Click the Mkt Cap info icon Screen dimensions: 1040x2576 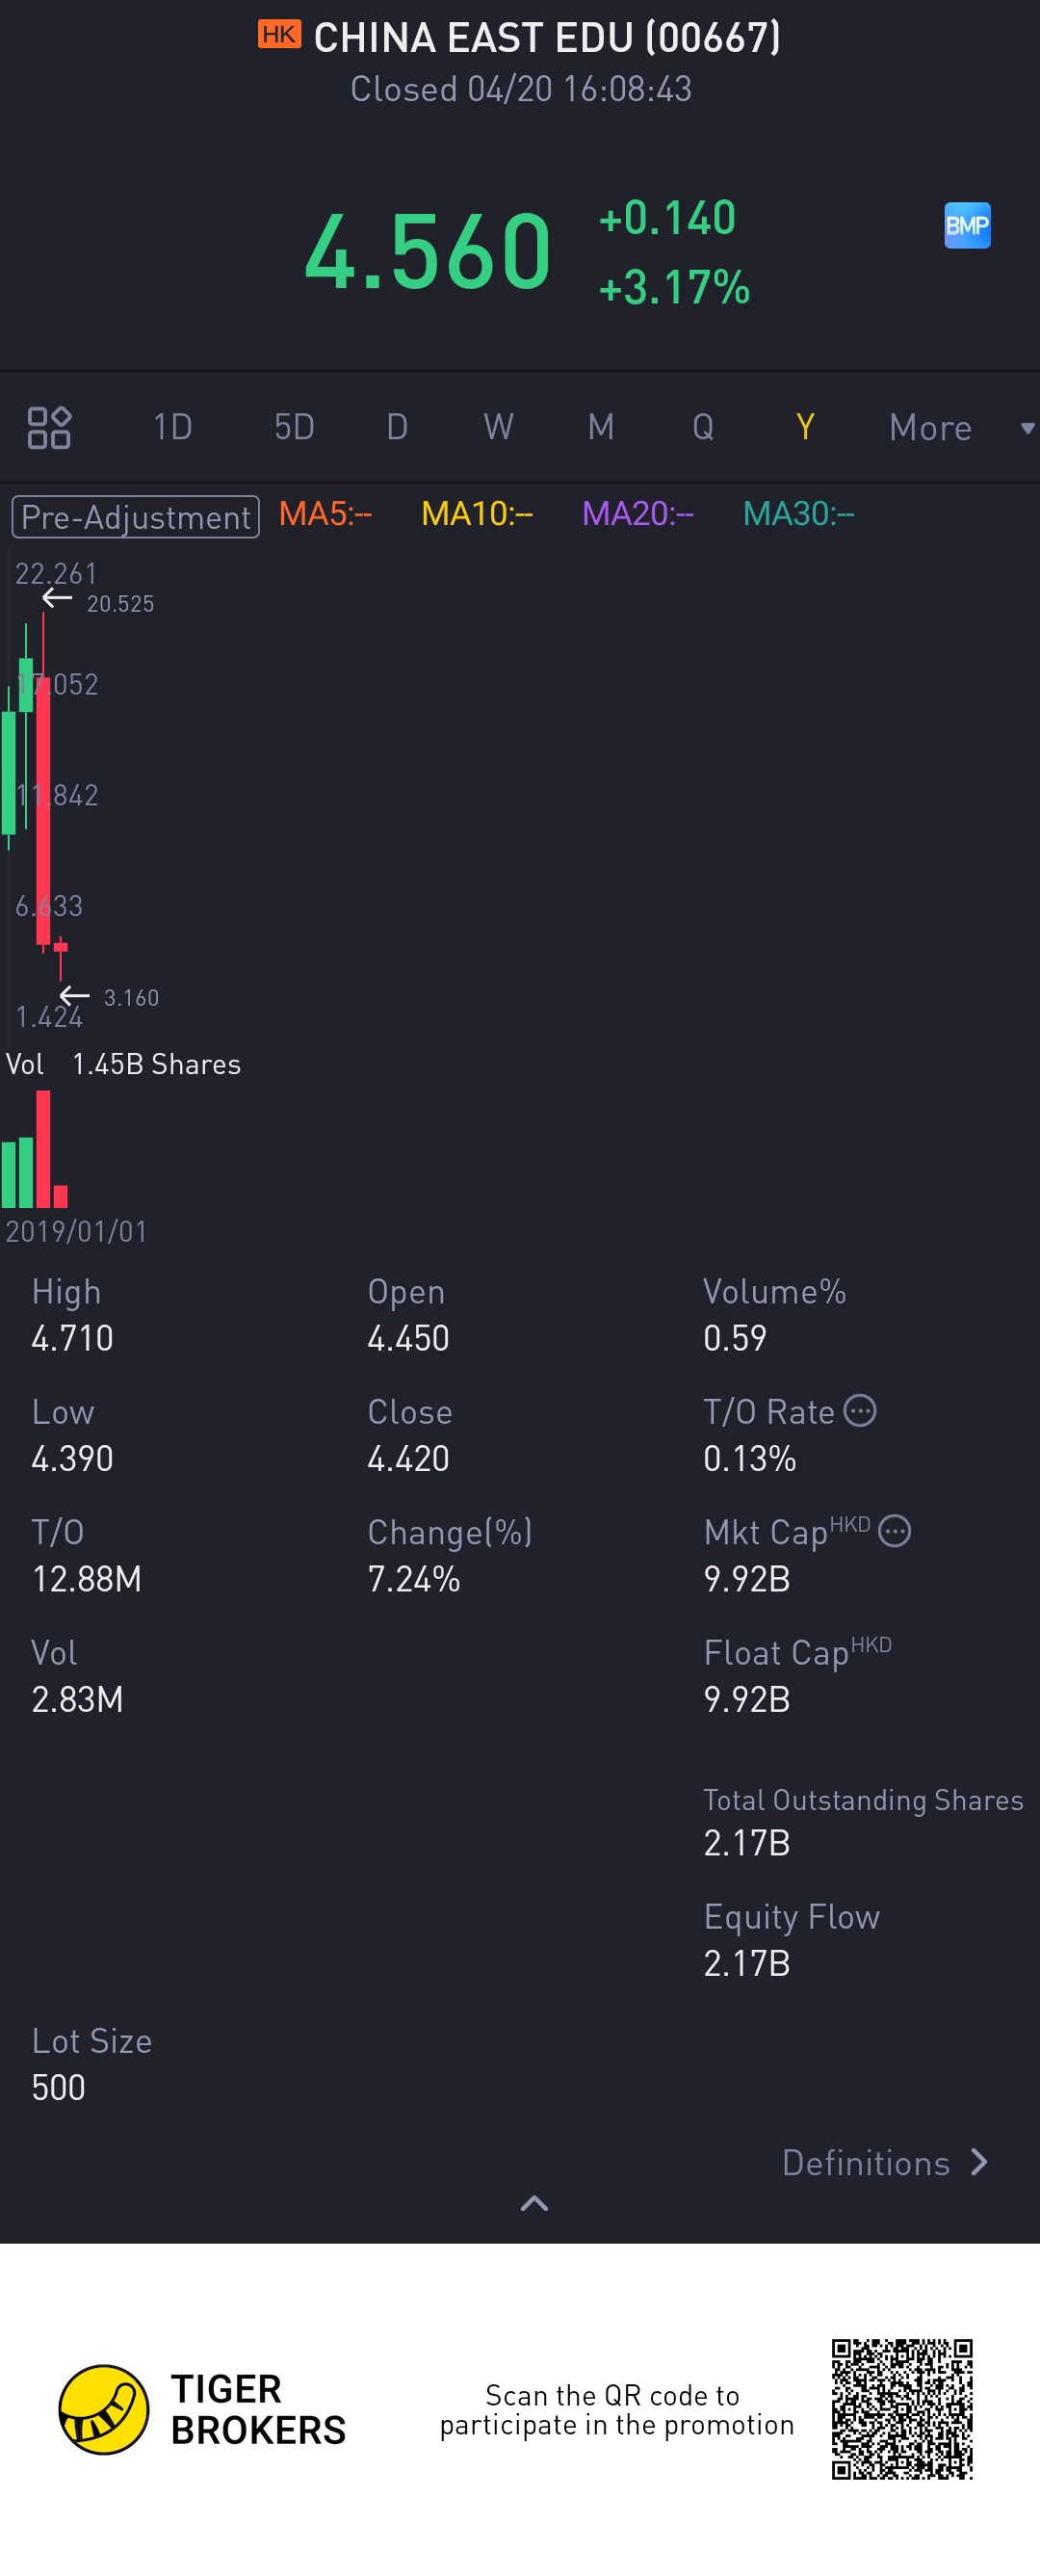[x=894, y=1531]
